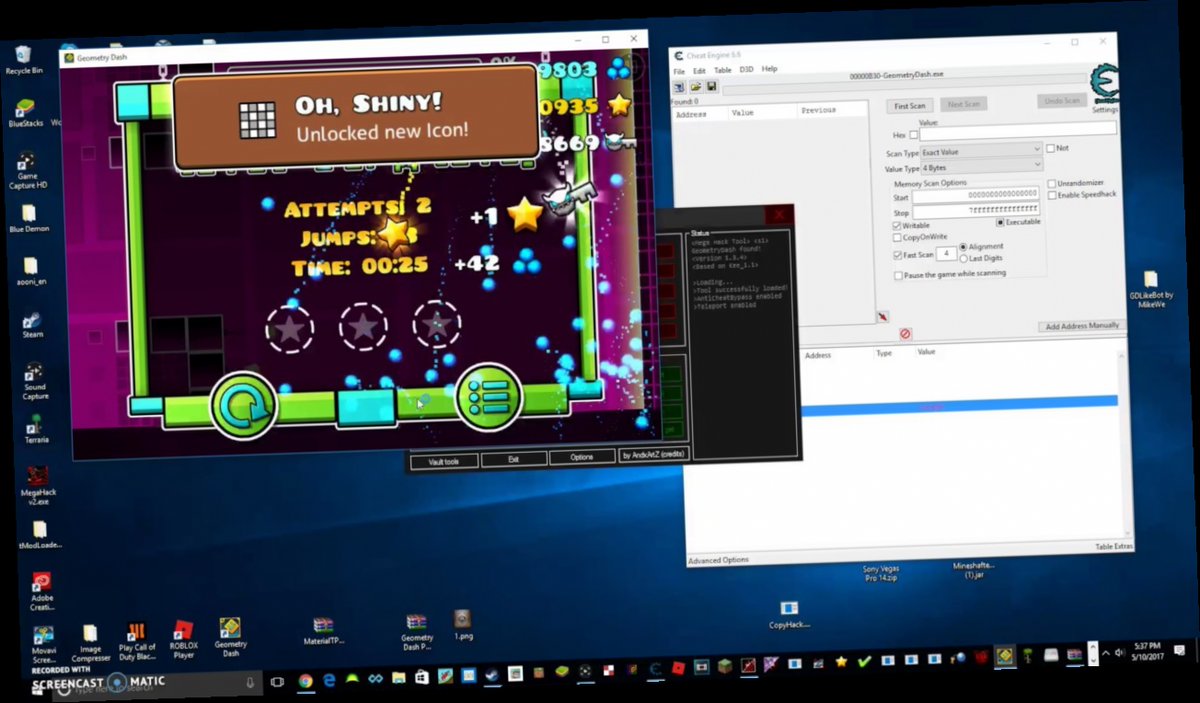The height and width of the screenshot is (703, 1200).
Task: Select the CopyHack desktop file
Action: (x=789, y=614)
